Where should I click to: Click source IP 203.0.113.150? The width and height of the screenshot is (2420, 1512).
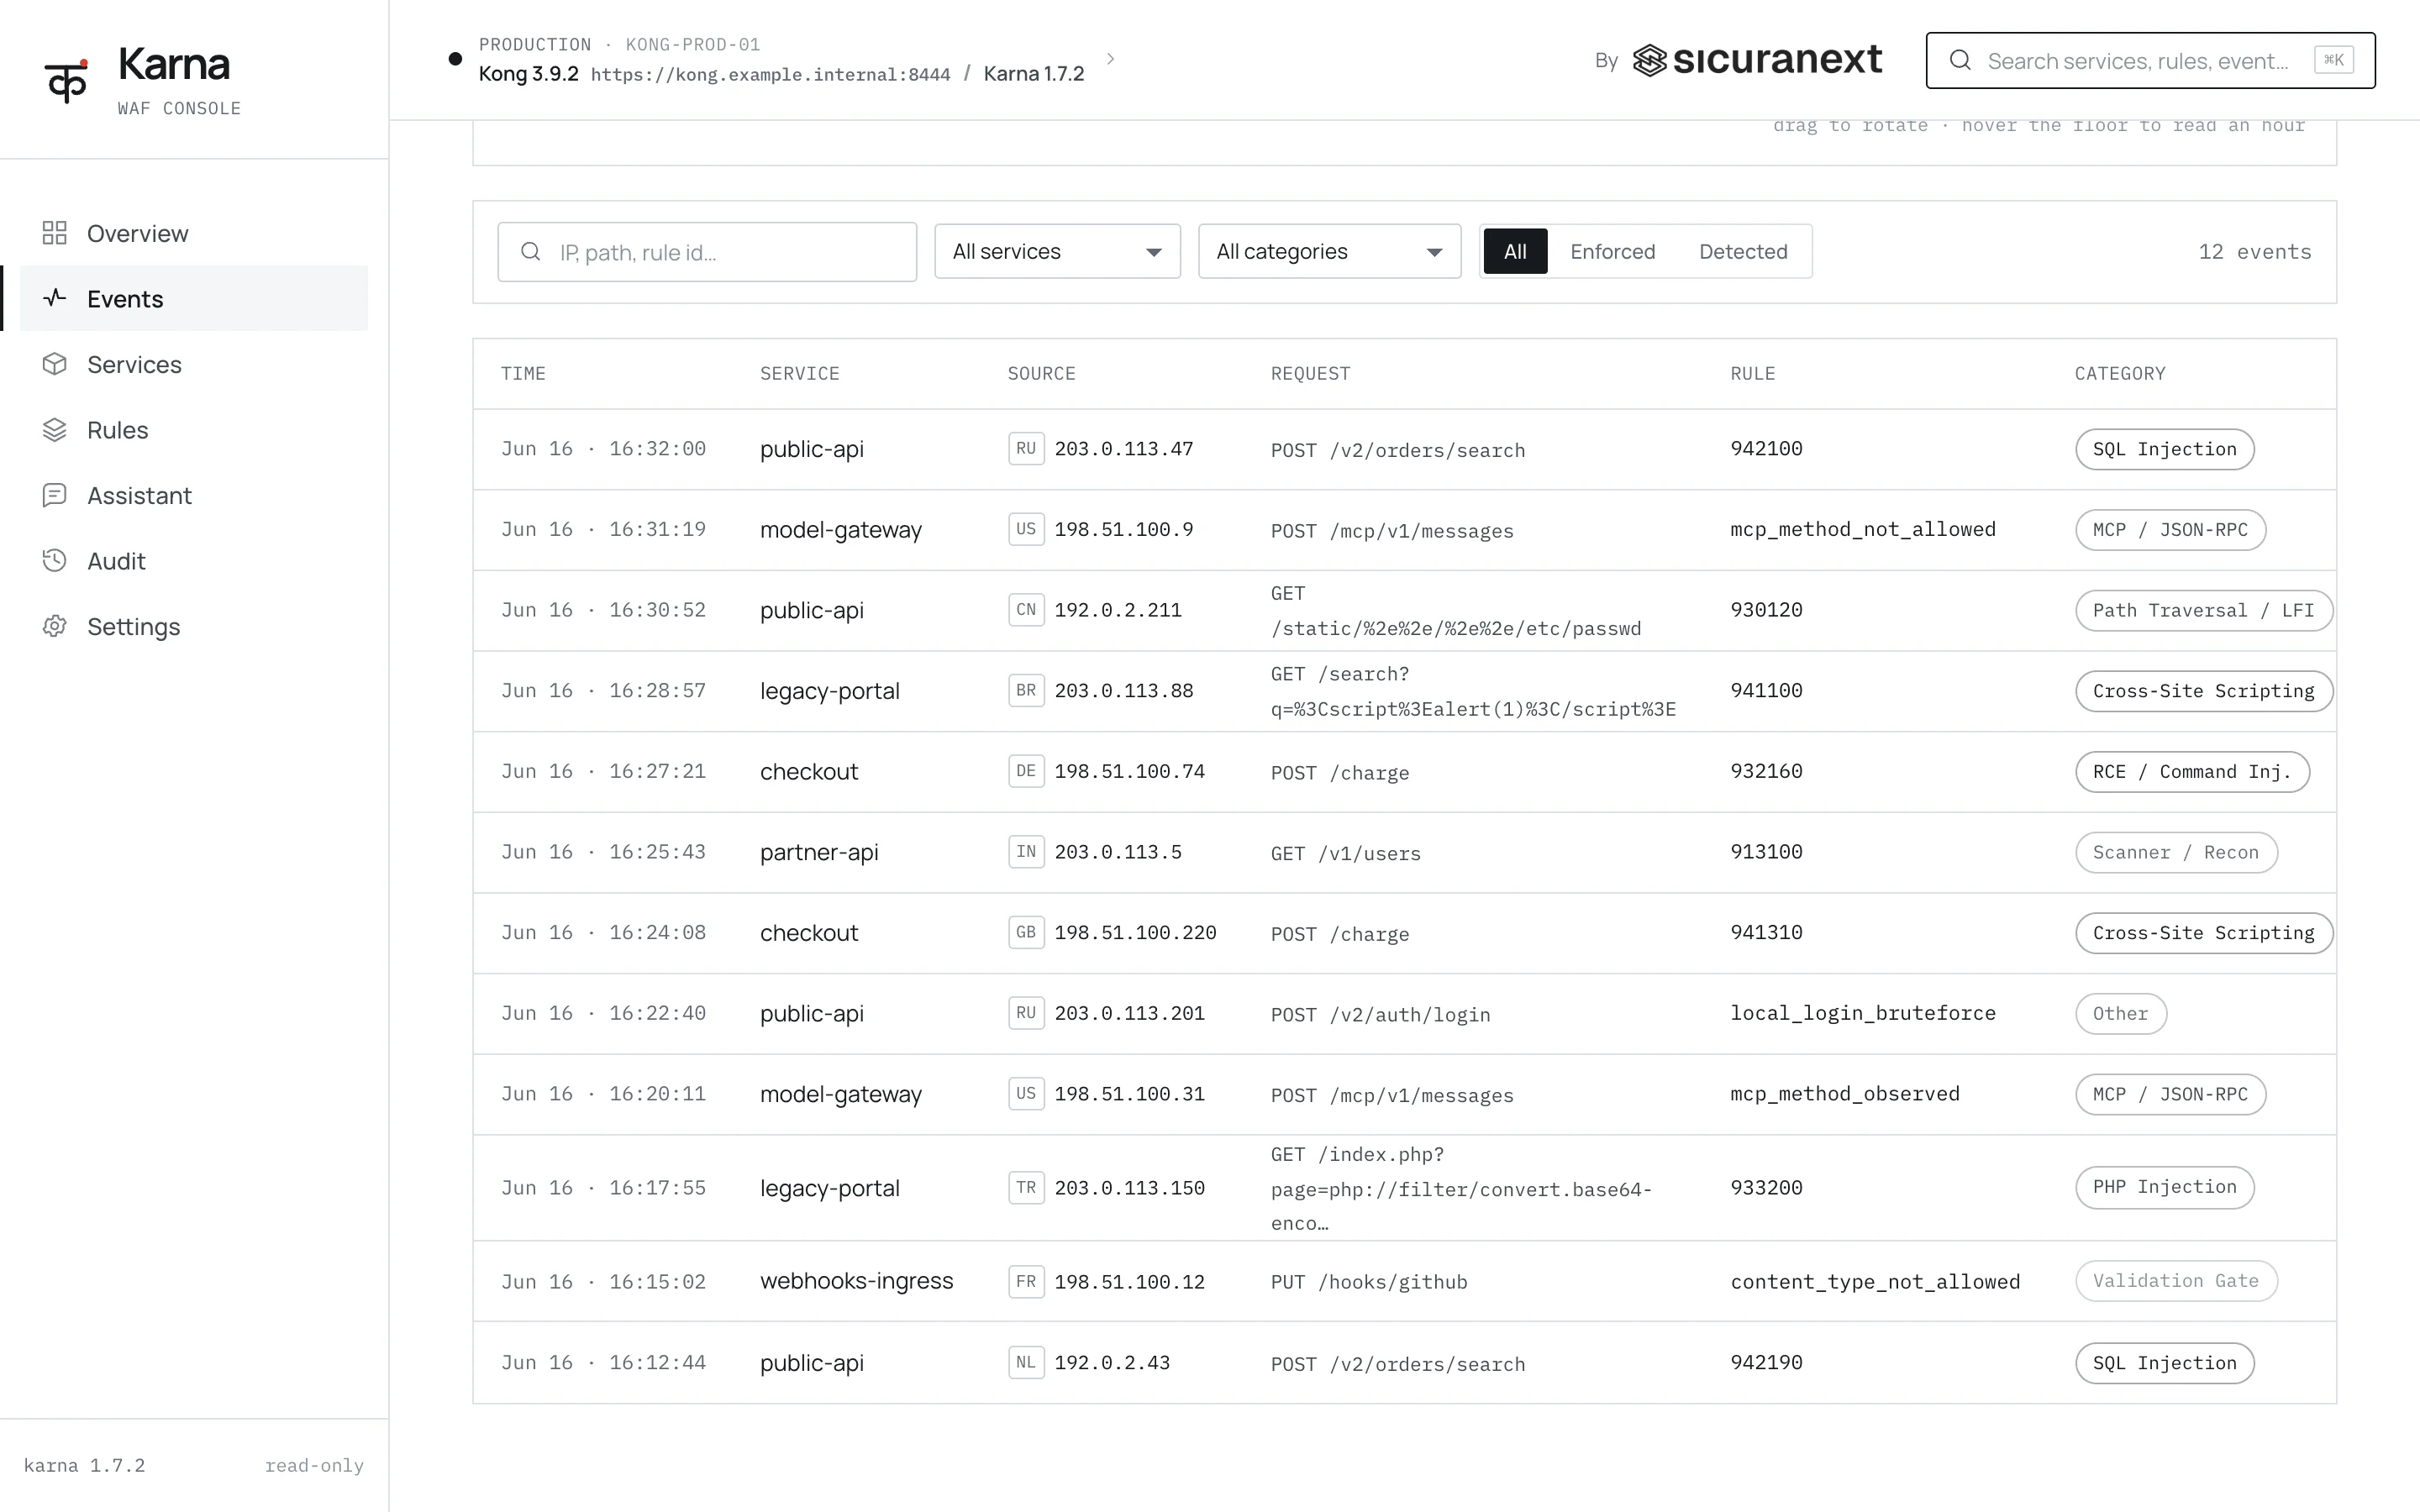(x=1129, y=1188)
